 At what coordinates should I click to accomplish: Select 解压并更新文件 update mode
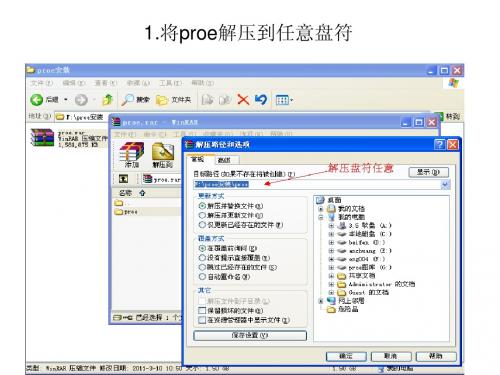coord(231,215)
